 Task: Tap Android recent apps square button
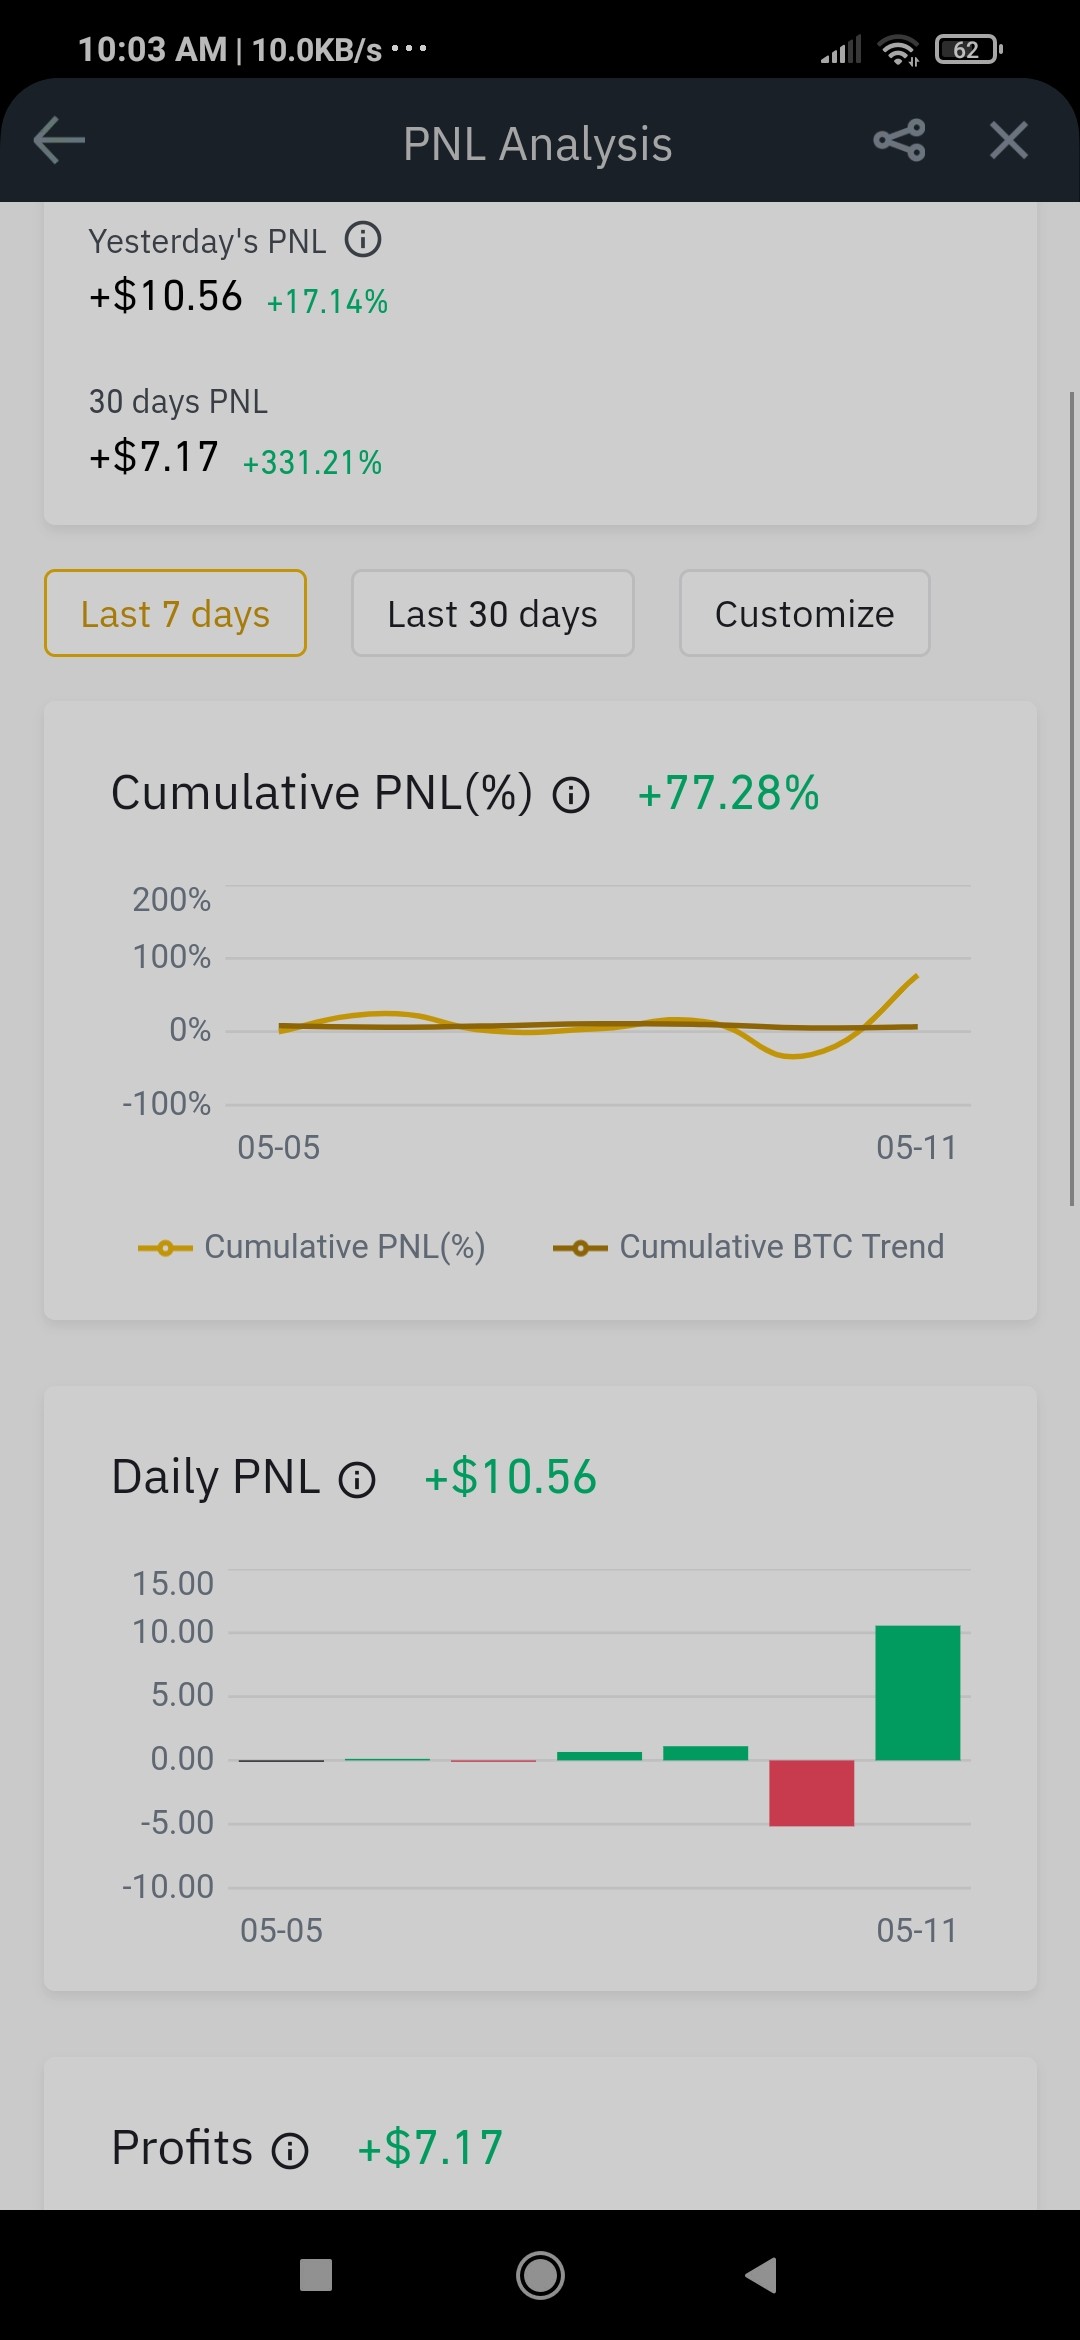point(316,2275)
